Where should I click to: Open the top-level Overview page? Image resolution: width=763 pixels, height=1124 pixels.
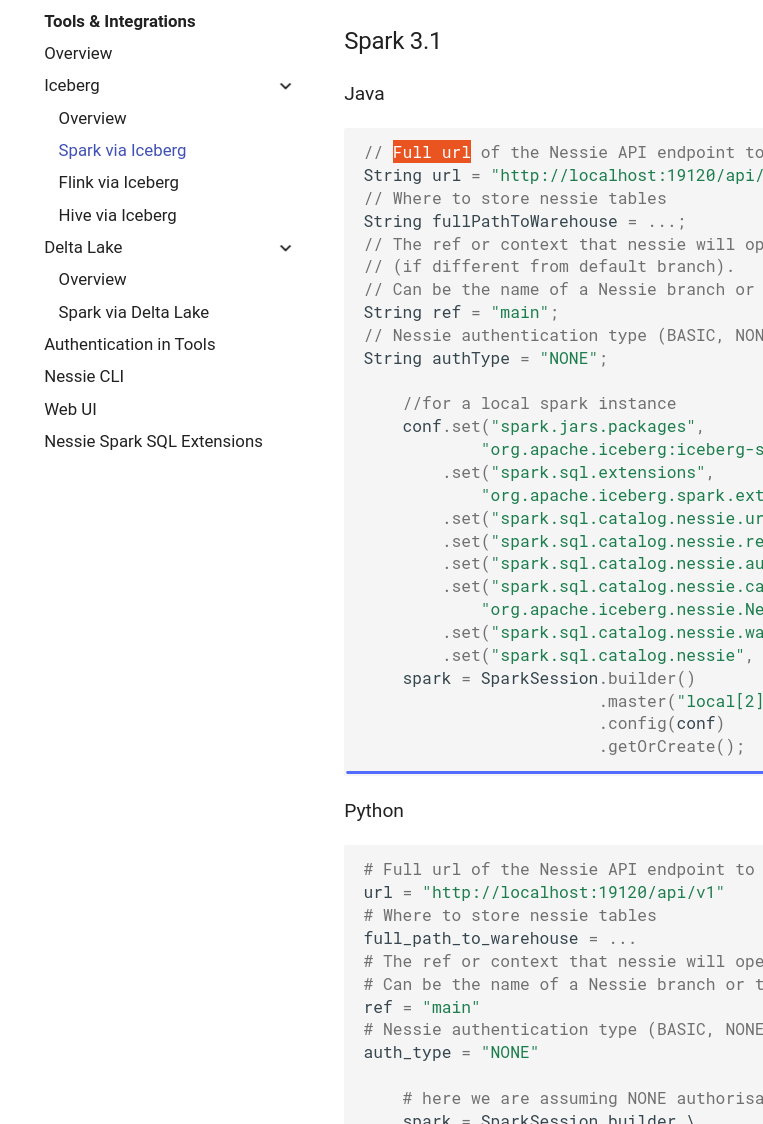[78, 53]
